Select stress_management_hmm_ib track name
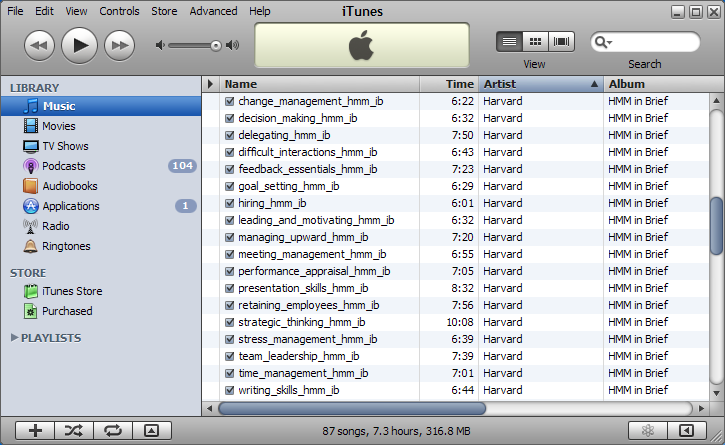Viewport: 725px width, 445px height. (x=307, y=340)
